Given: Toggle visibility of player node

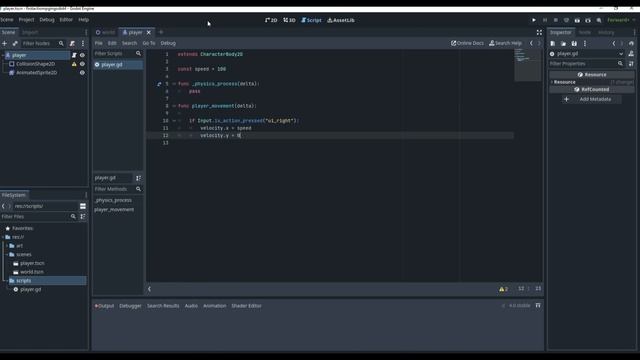Looking at the screenshot, I should click(82, 55).
